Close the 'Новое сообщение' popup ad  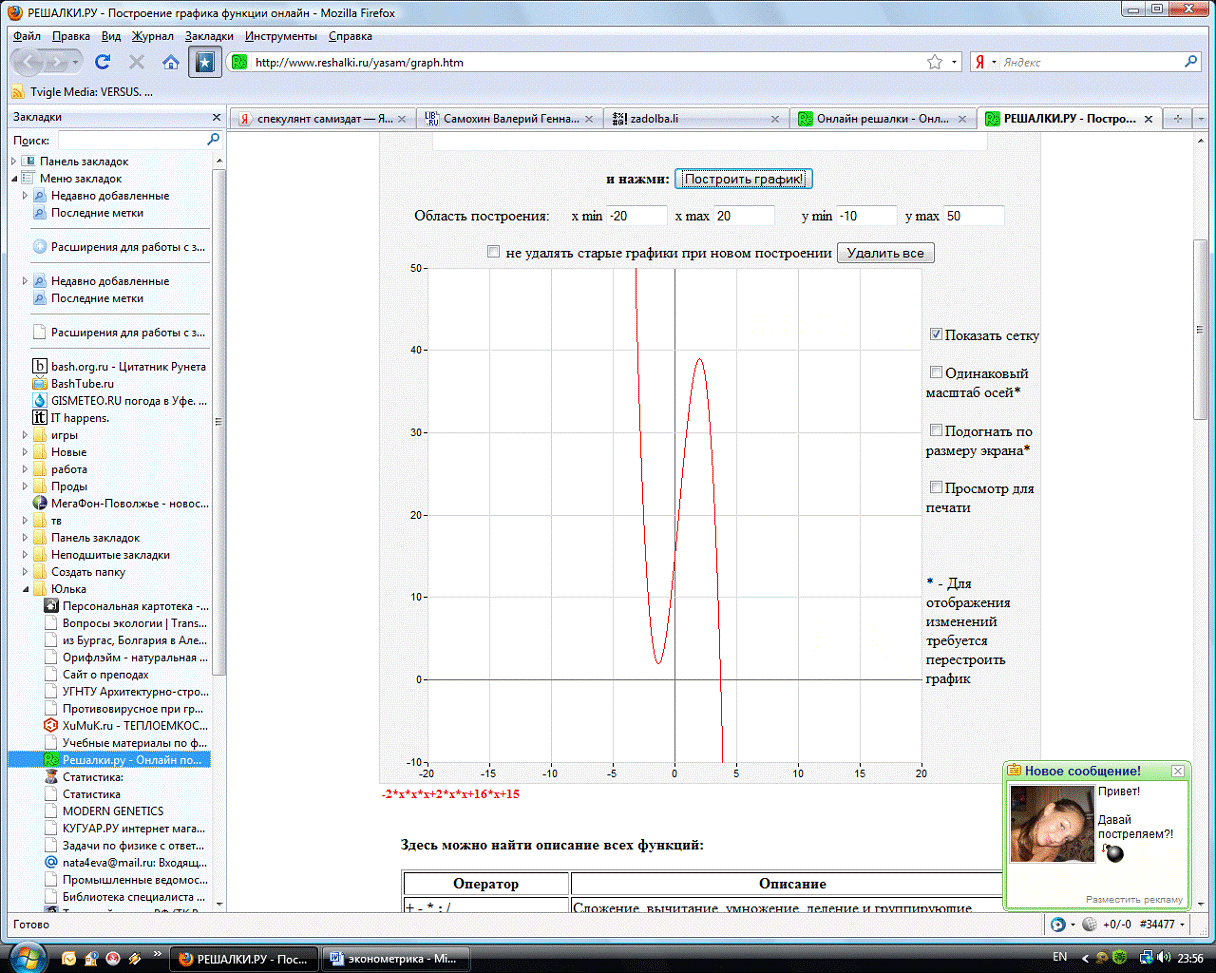pos(1177,771)
